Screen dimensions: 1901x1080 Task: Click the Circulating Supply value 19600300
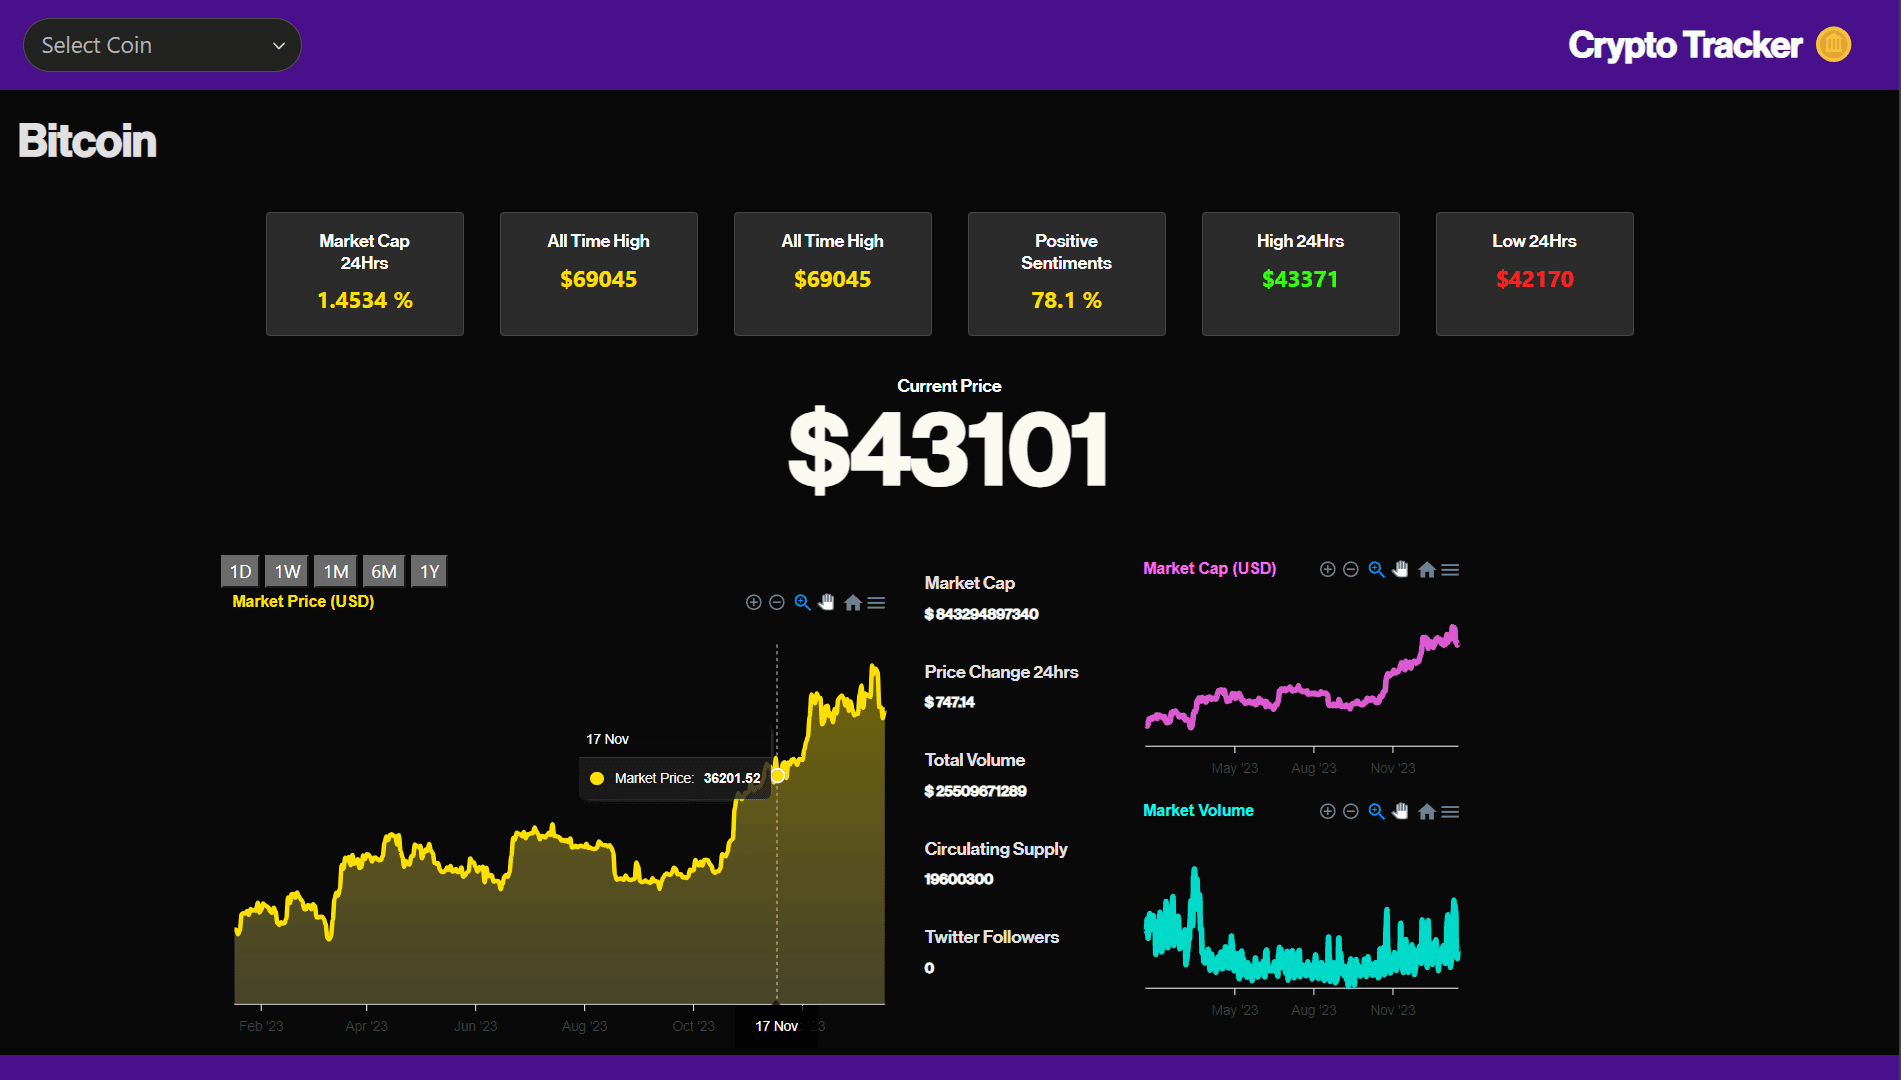958,879
